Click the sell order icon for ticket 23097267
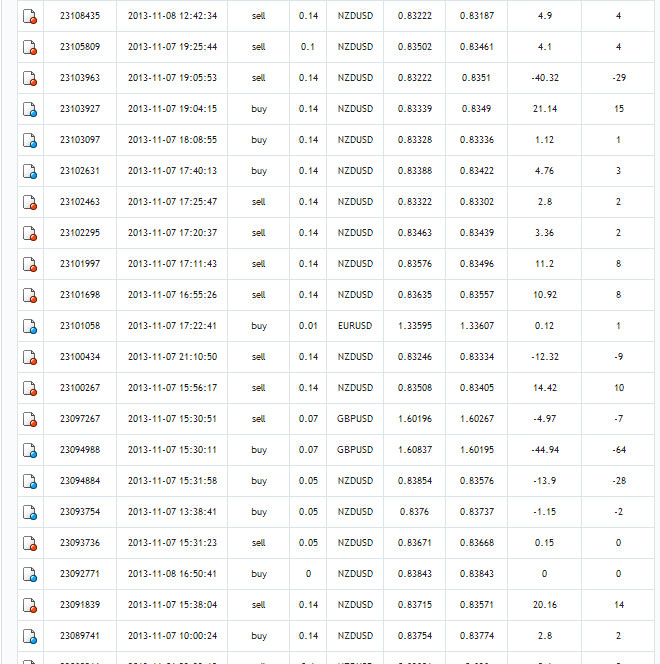The width and height of the screenshot is (660, 664). tap(30, 419)
